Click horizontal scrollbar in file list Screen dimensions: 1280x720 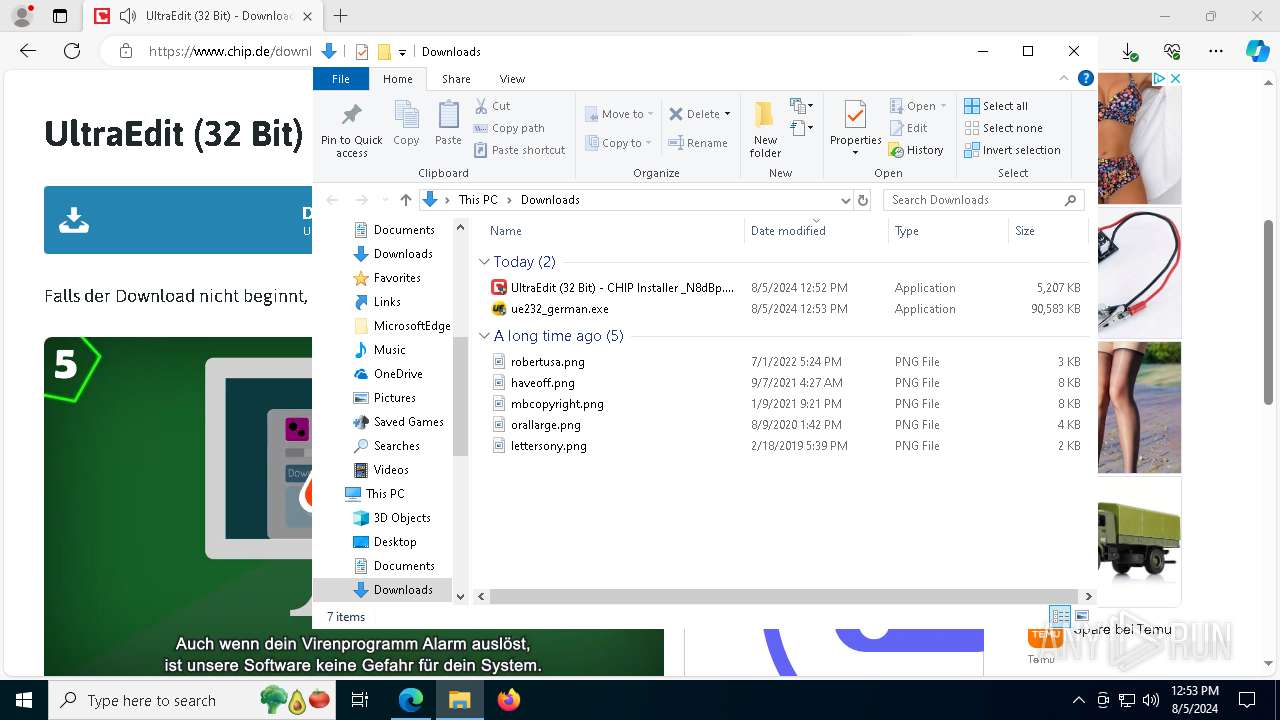(785, 596)
